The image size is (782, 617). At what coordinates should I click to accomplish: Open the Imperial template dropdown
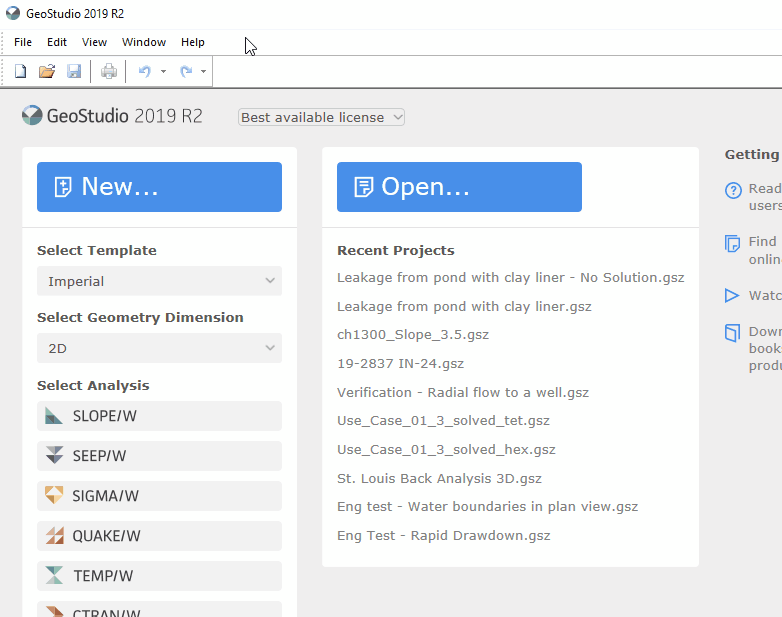click(x=159, y=281)
